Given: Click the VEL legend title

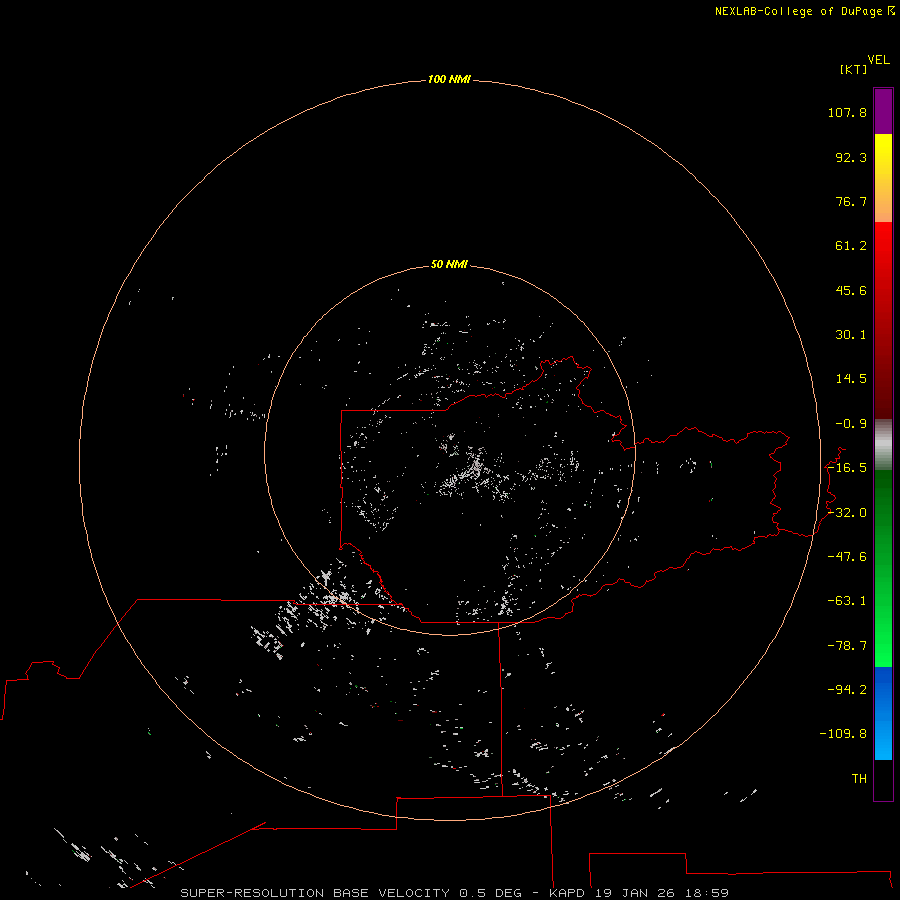Looking at the screenshot, I should (878, 60).
